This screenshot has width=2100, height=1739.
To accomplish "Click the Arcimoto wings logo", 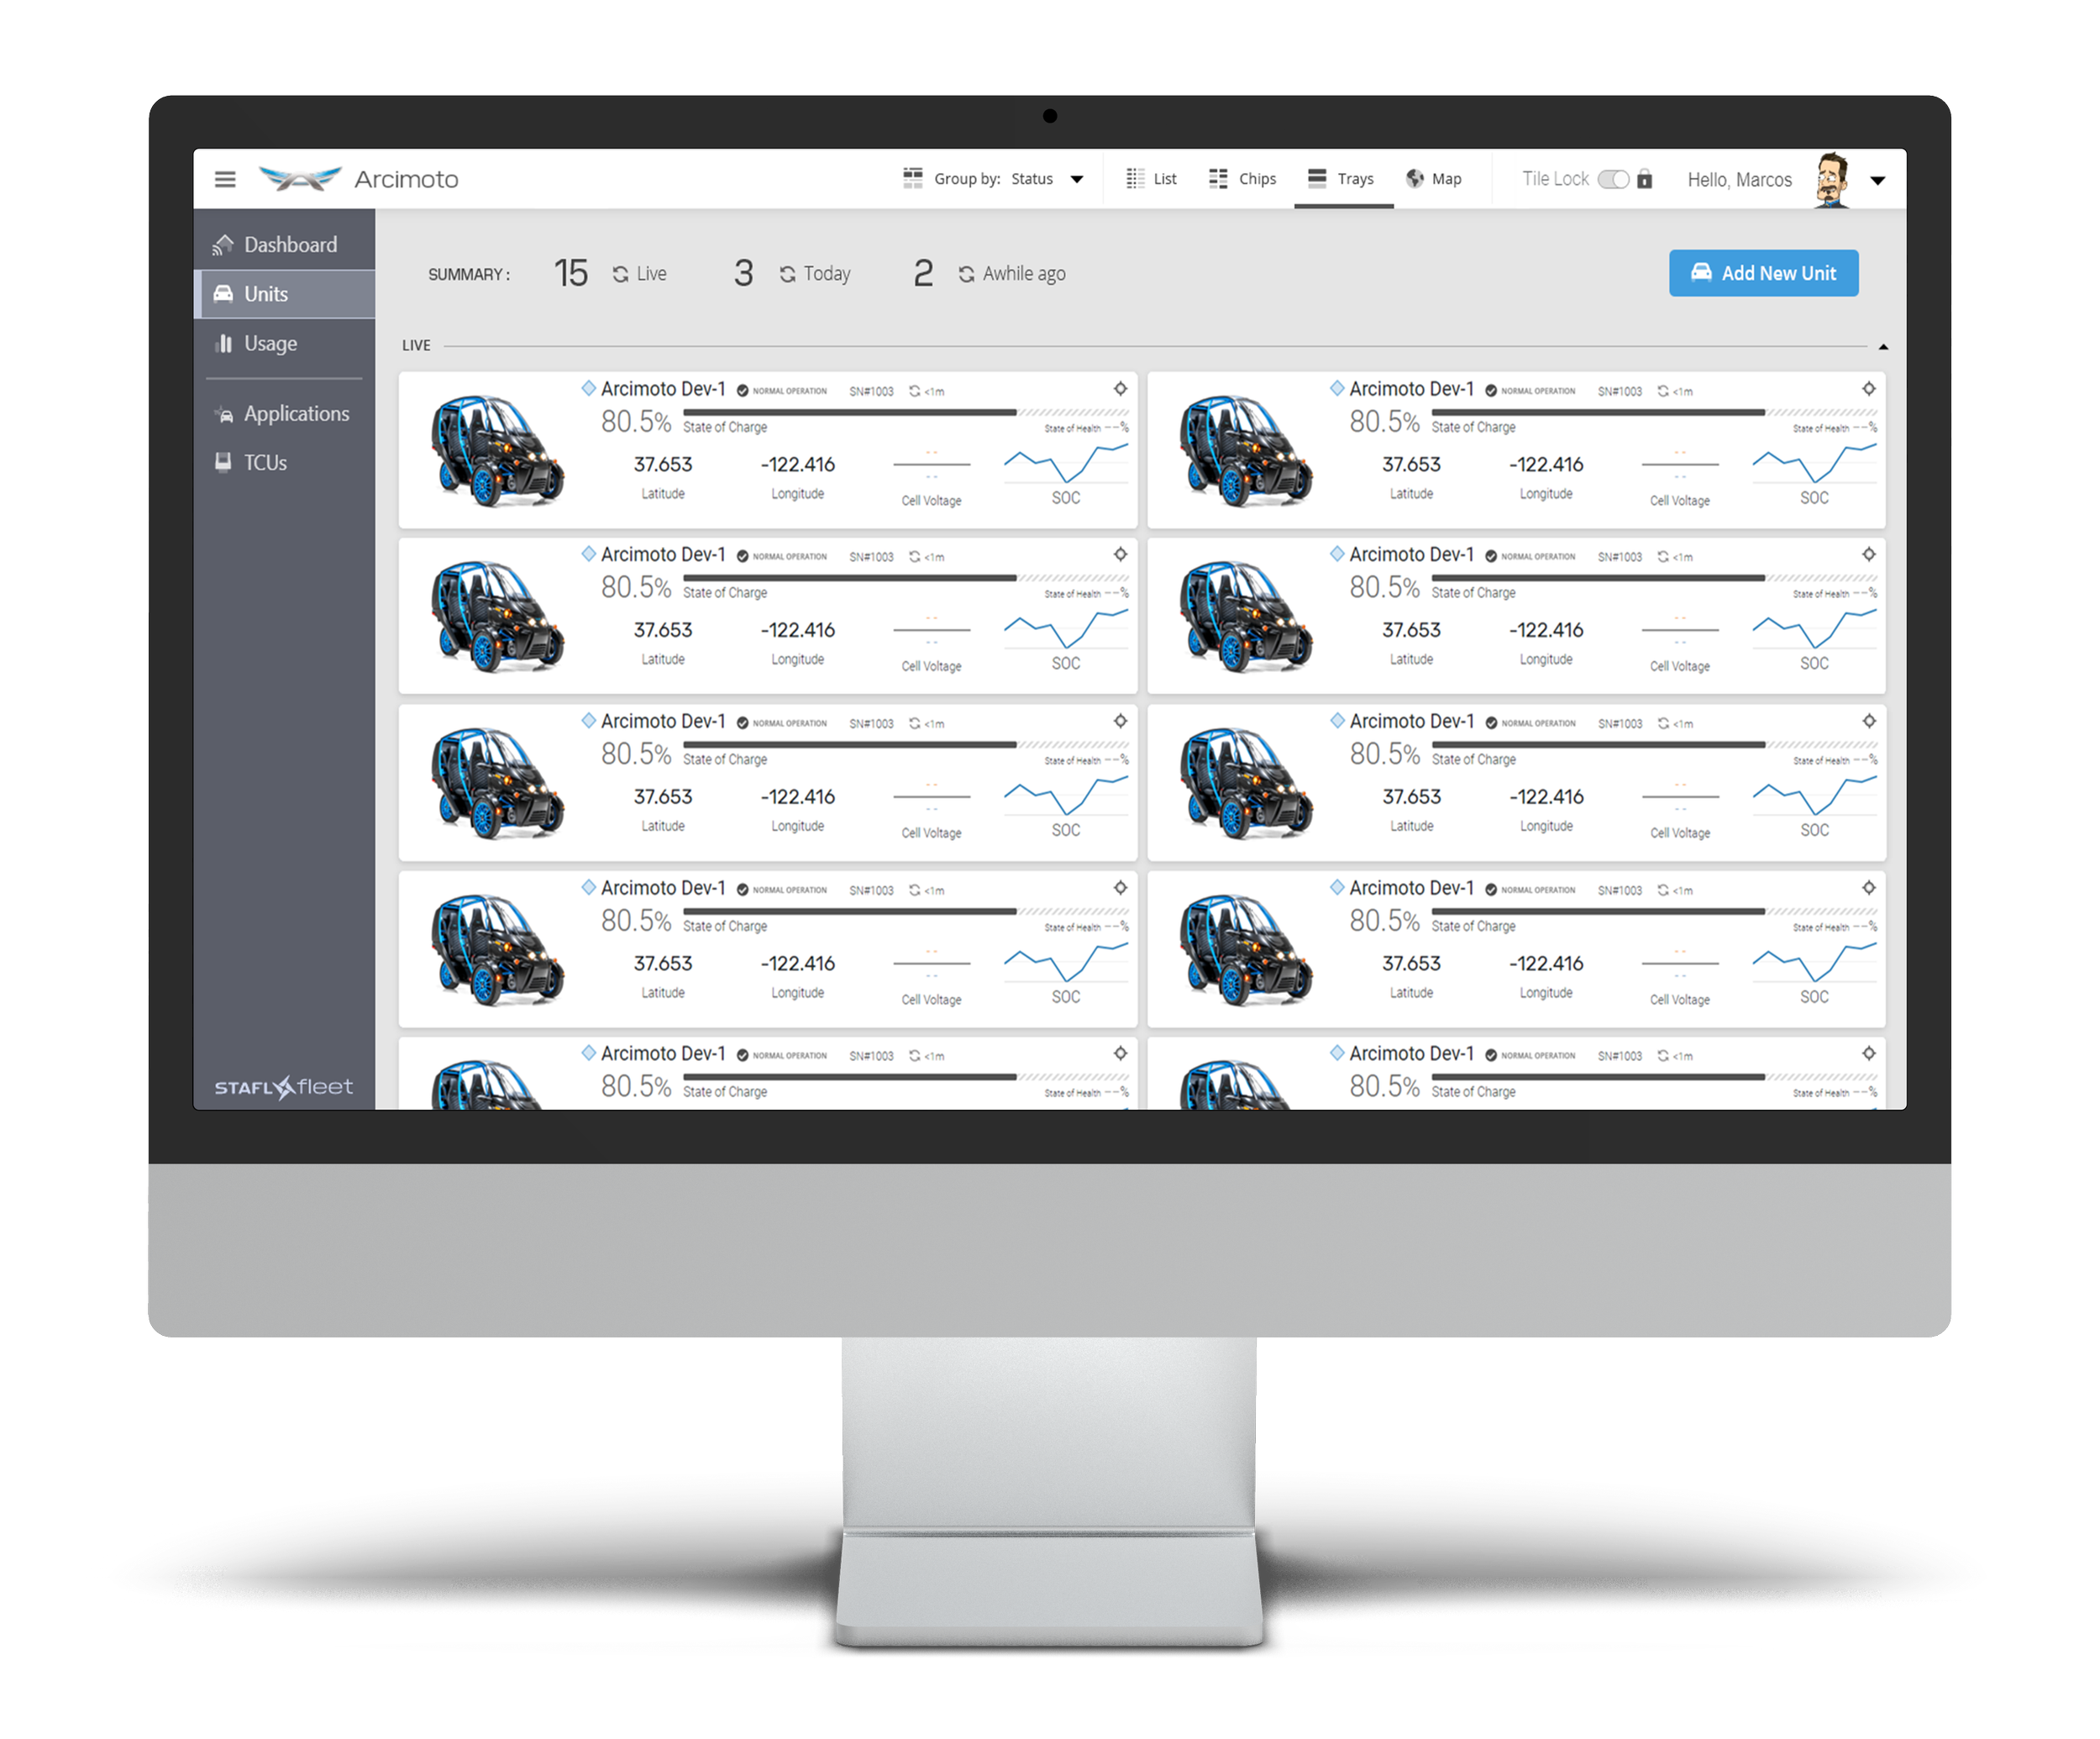I will pos(299,179).
